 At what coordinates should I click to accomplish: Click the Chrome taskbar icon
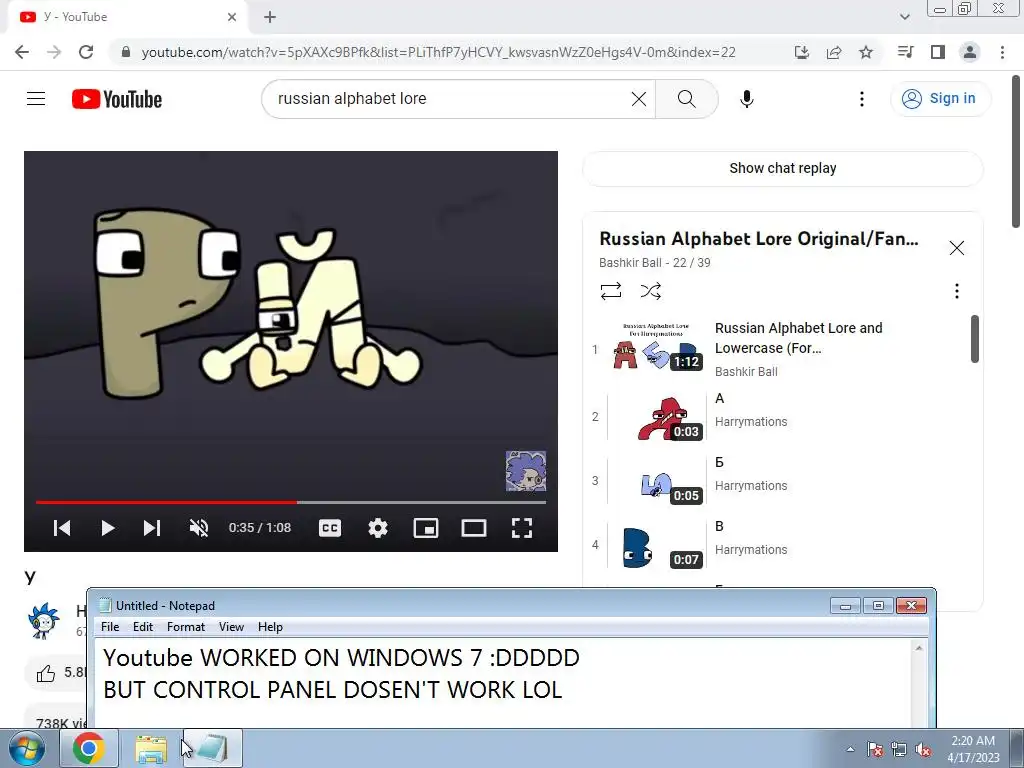coord(89,748)
